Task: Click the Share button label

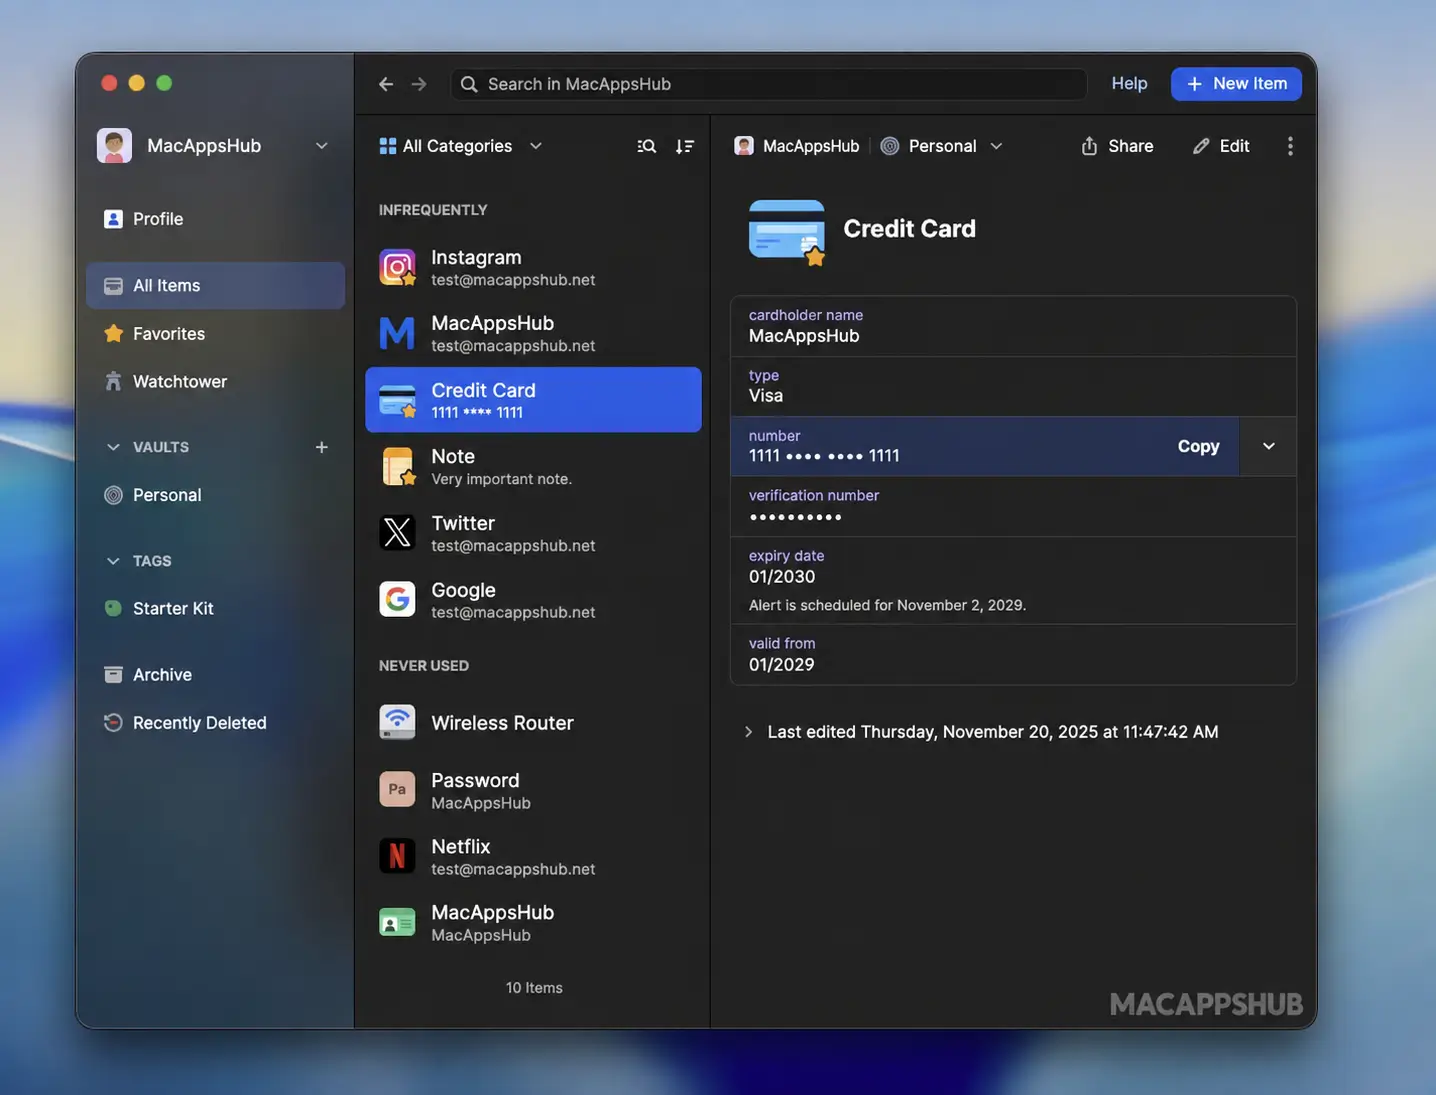Action: (x=1131, y=146)
